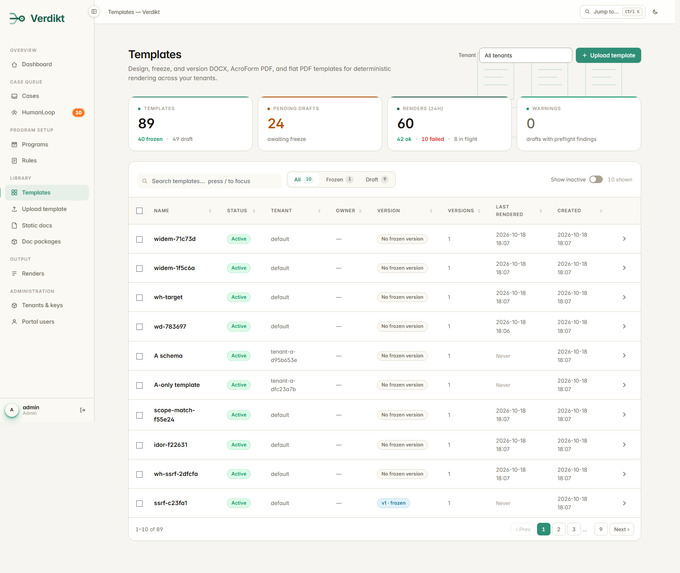Click the Renders list icon
This screenshot has width=680, height=573.
(x=14, y=274)
